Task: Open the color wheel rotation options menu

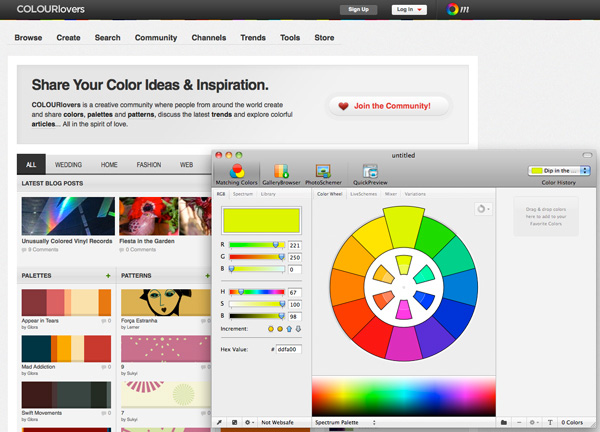Action: tap(483, 209)
